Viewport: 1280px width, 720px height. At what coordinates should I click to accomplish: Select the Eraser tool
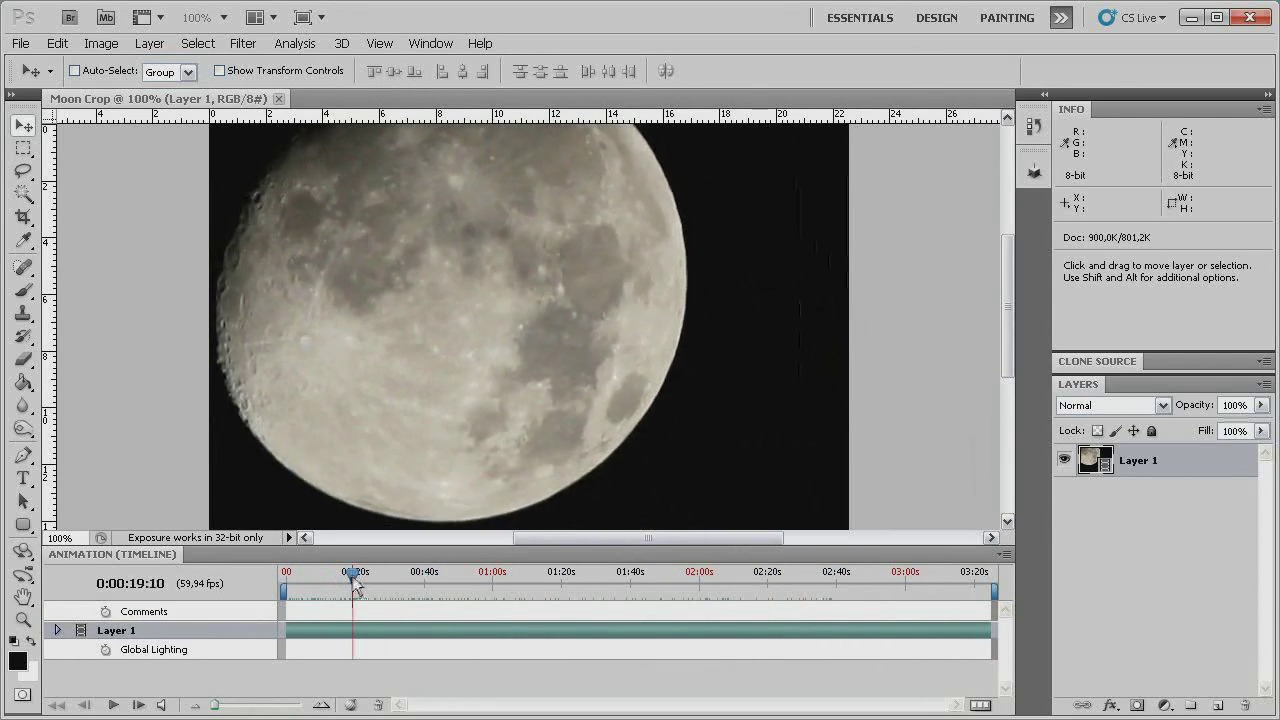point(23,359)
